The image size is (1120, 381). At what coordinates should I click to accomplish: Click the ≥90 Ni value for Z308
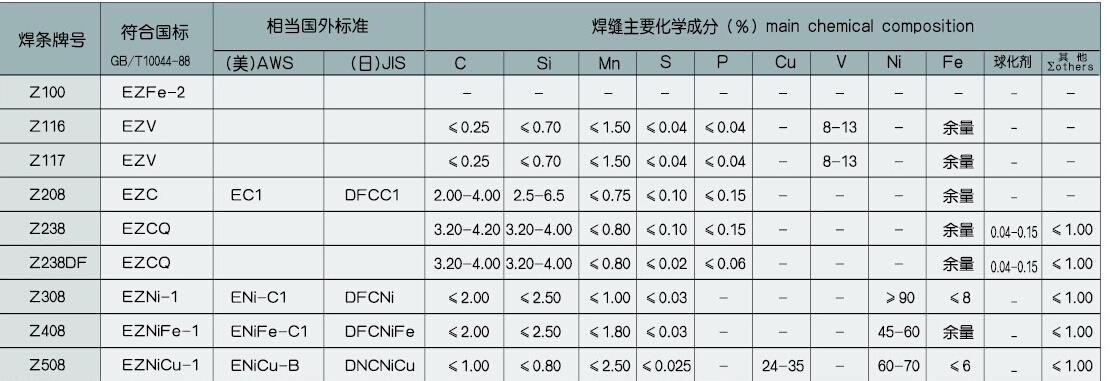coord(899,297)
